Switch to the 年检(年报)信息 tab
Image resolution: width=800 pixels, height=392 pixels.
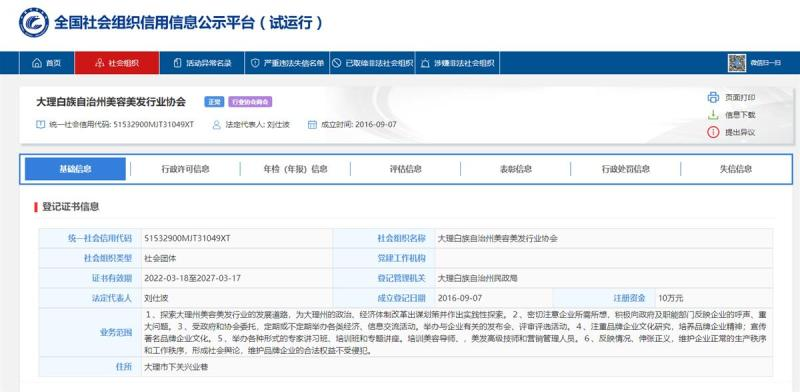(295, 169)
